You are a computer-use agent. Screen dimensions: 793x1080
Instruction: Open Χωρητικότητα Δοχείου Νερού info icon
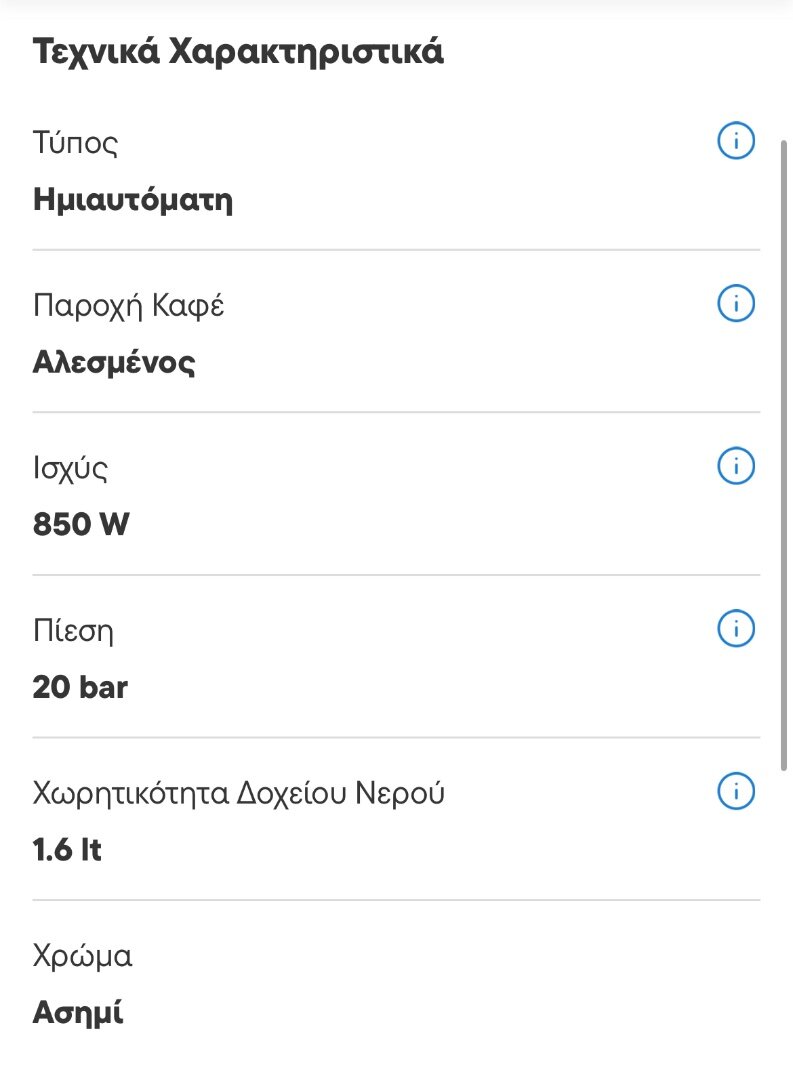[736, 792]
